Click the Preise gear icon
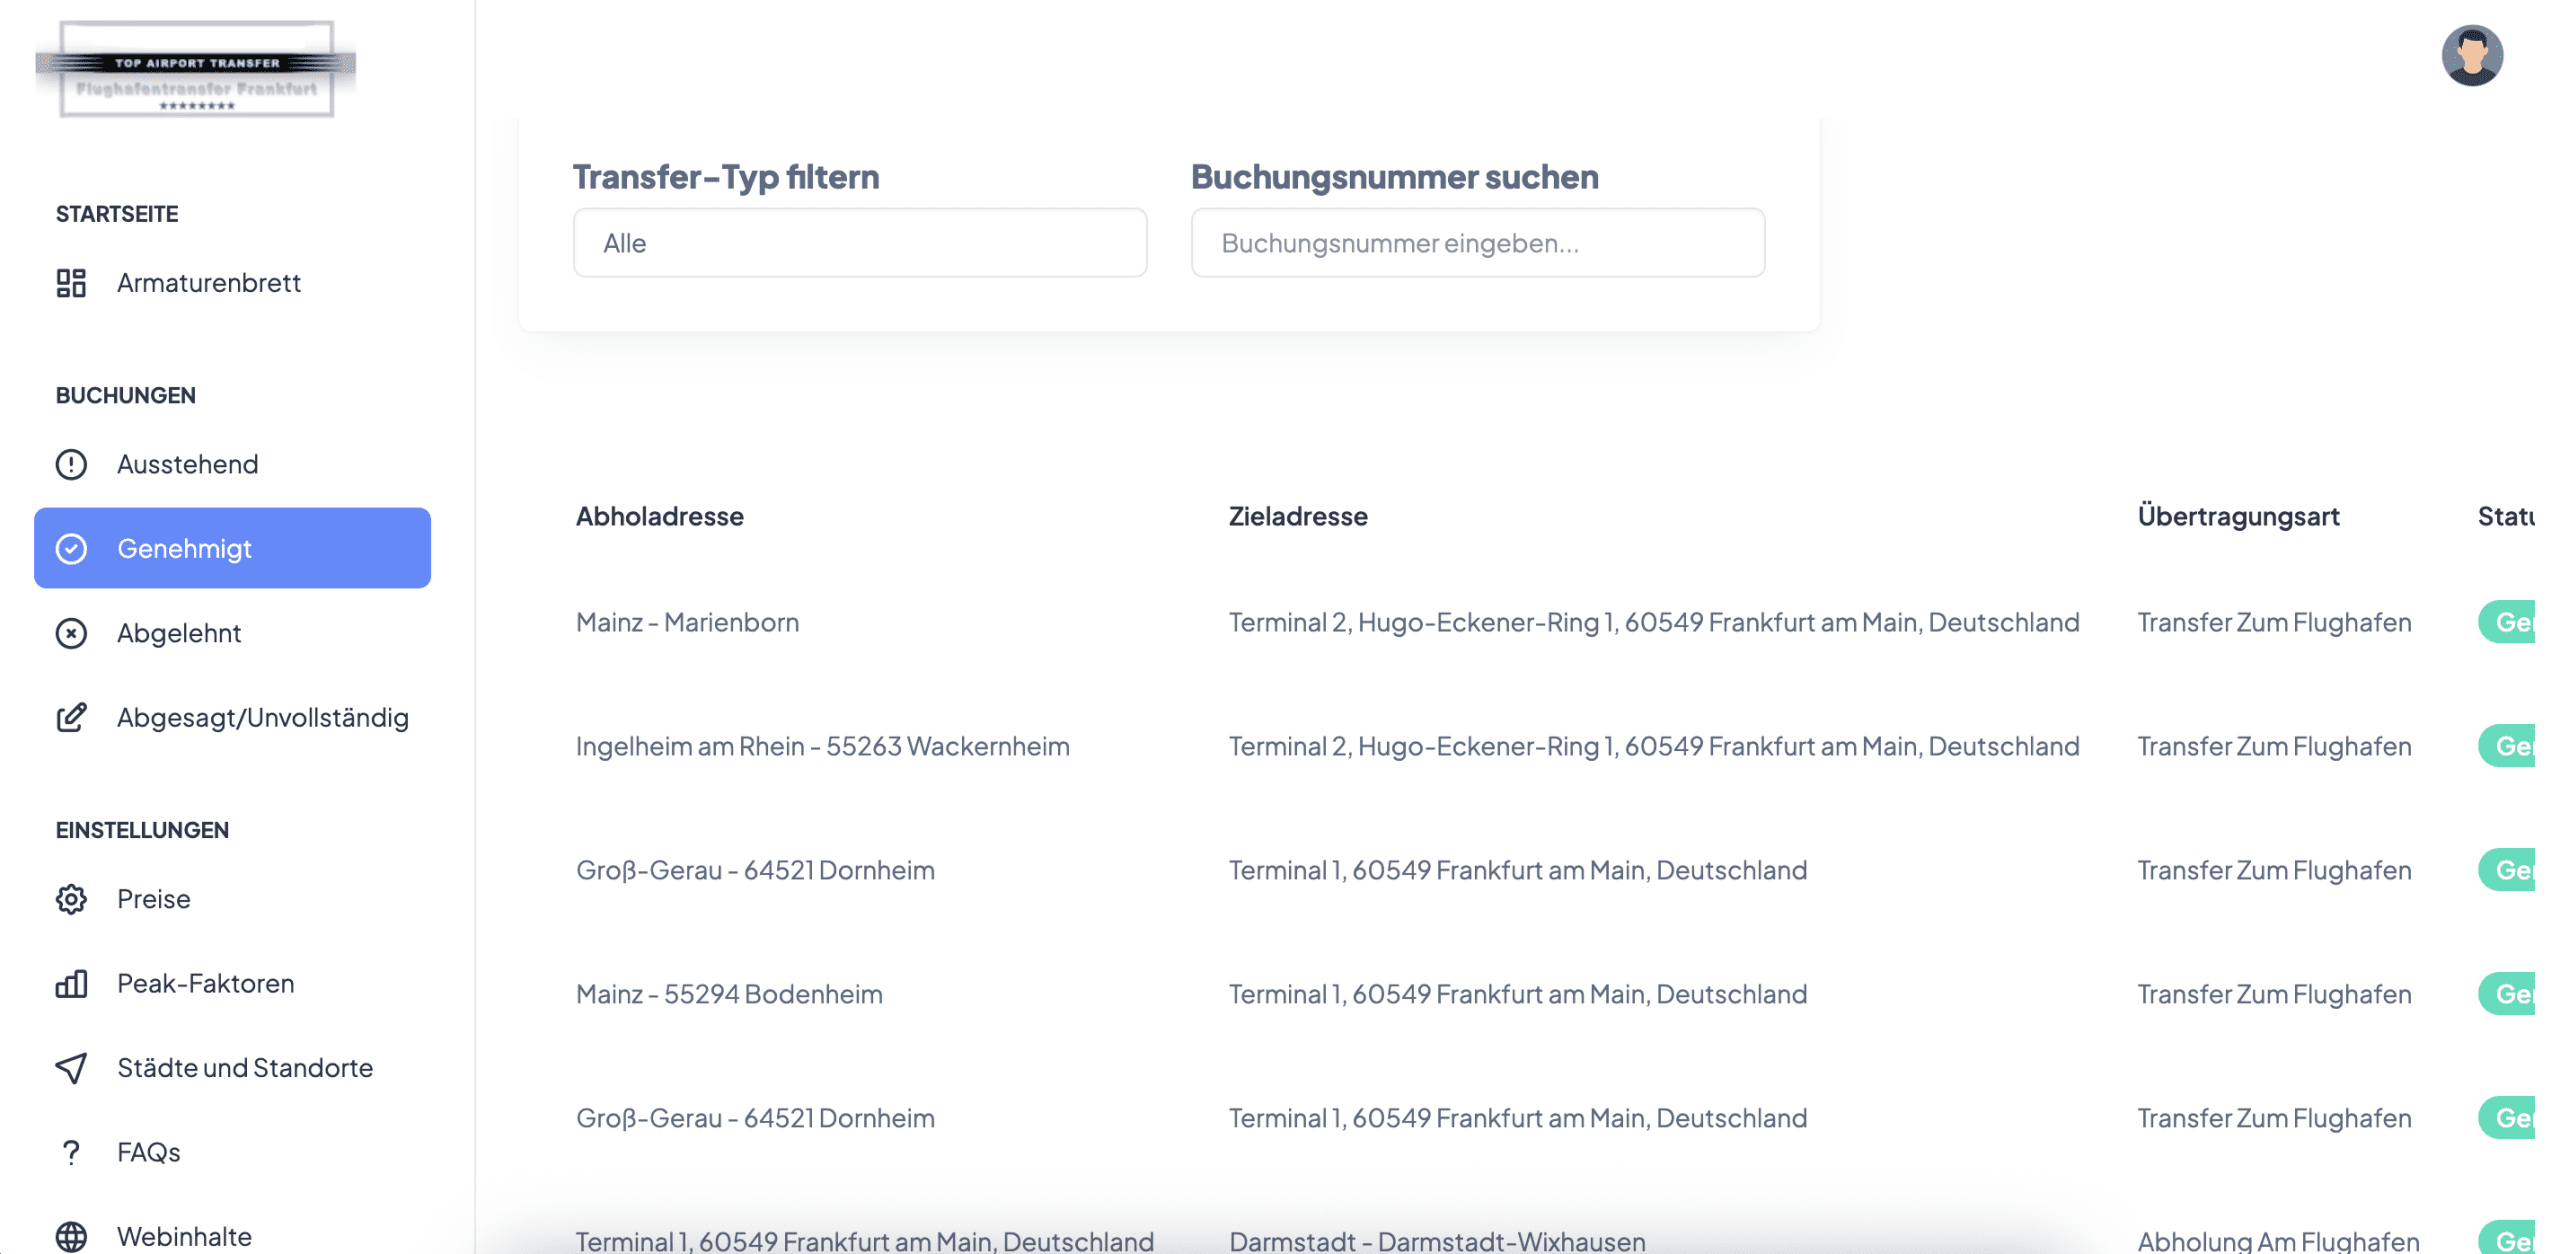This screenshot has width=2560, height=1254. click(x=71, y=899)
